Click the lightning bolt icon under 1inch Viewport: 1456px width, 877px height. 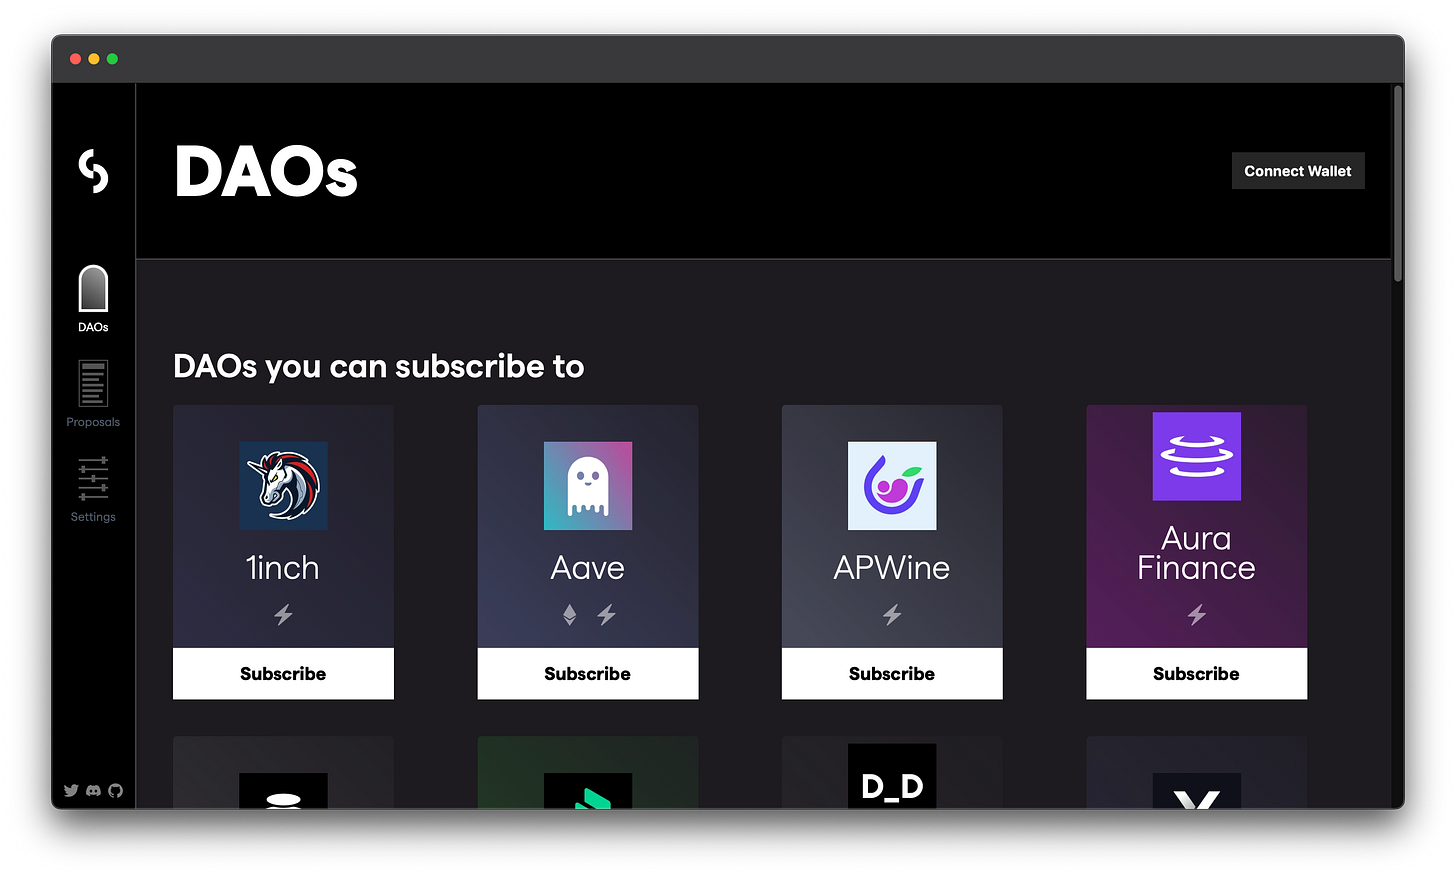(283, 615)
